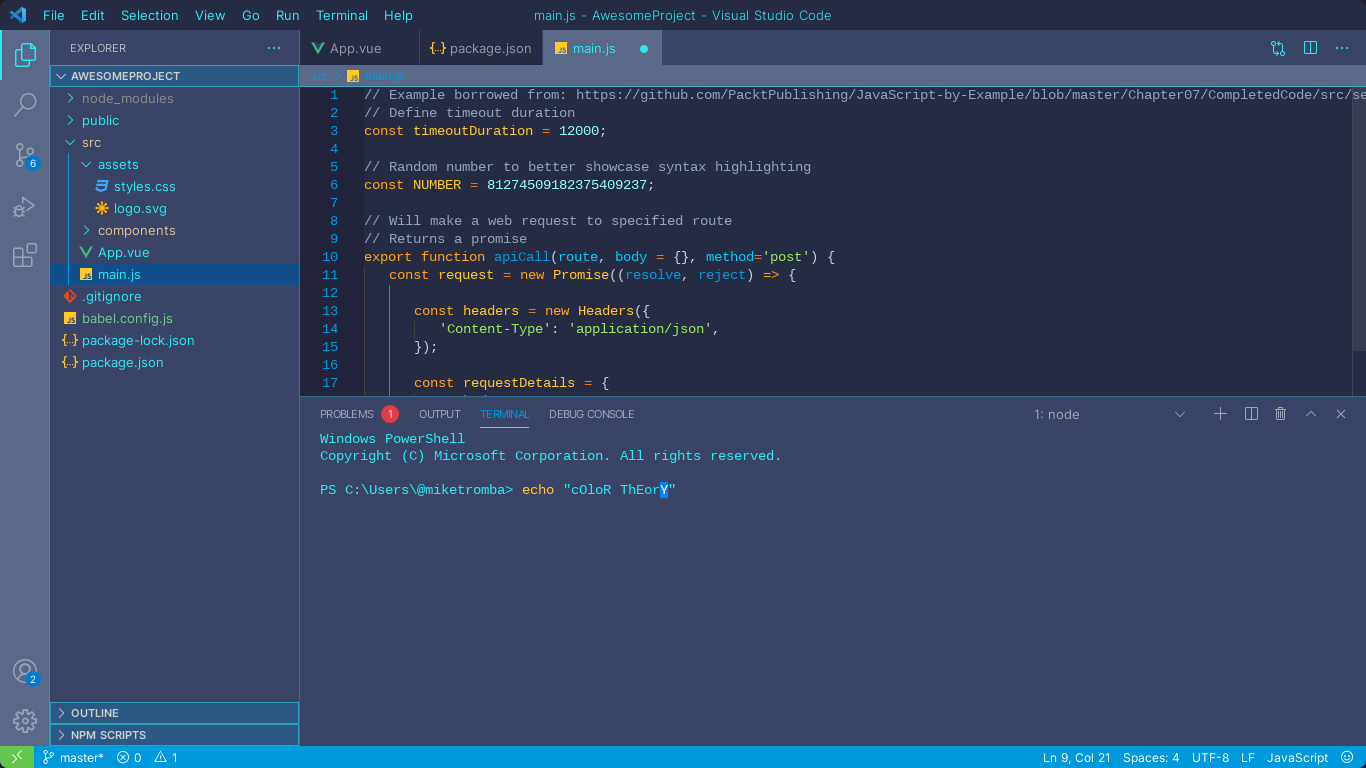Open errors and warnings status item
1366x768 pixels.
[147, 757]
